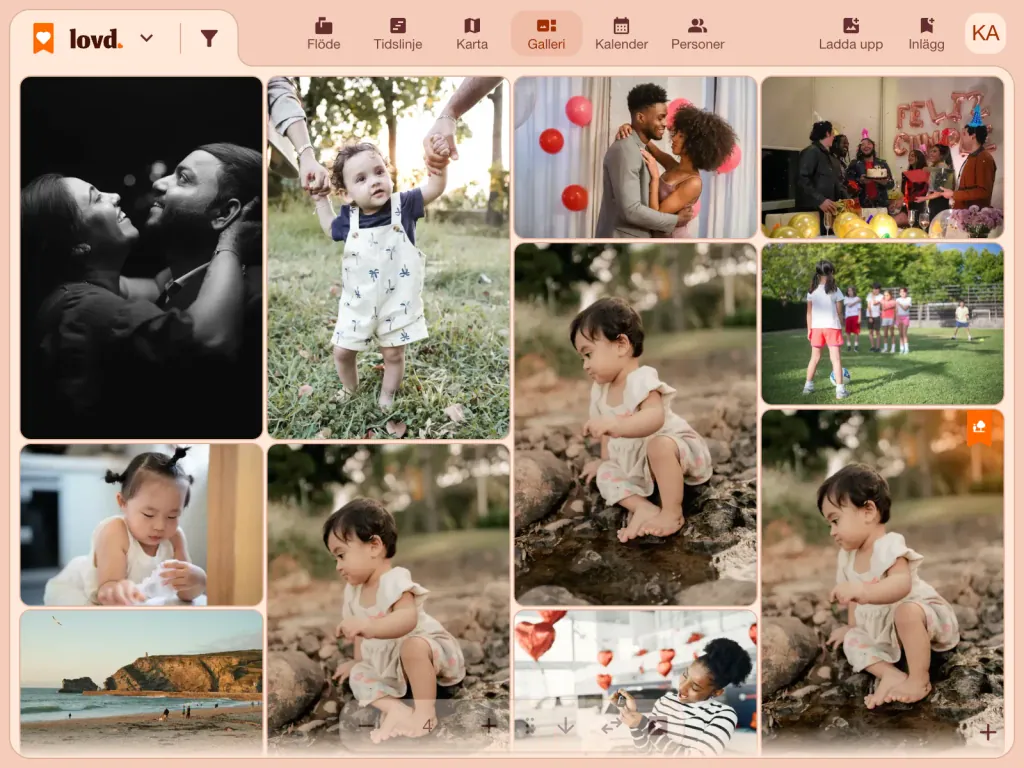Increase gallery columns with plus beside 4
This screenshot has width=1024, height=768.
(488, 726)
